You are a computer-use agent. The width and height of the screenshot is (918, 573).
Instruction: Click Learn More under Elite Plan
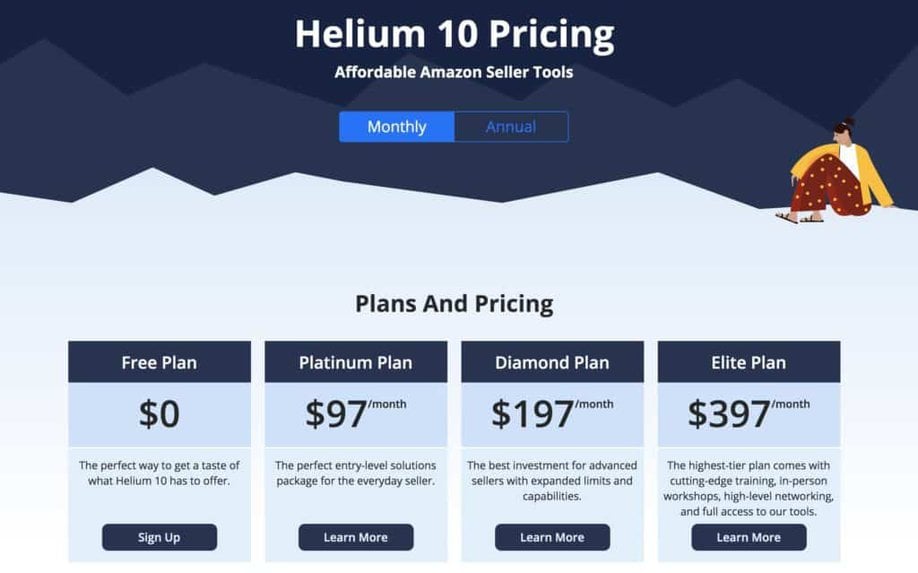749,537
